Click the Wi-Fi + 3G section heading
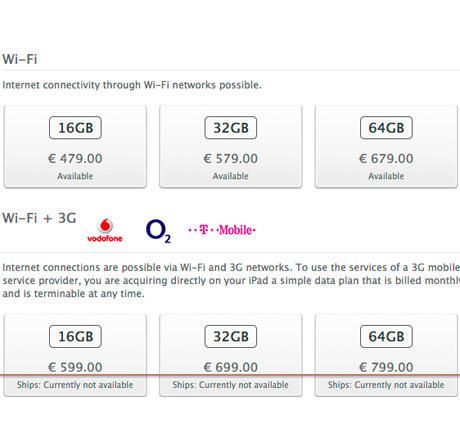Screen dimensions: 460x447 tap(39, 218)
